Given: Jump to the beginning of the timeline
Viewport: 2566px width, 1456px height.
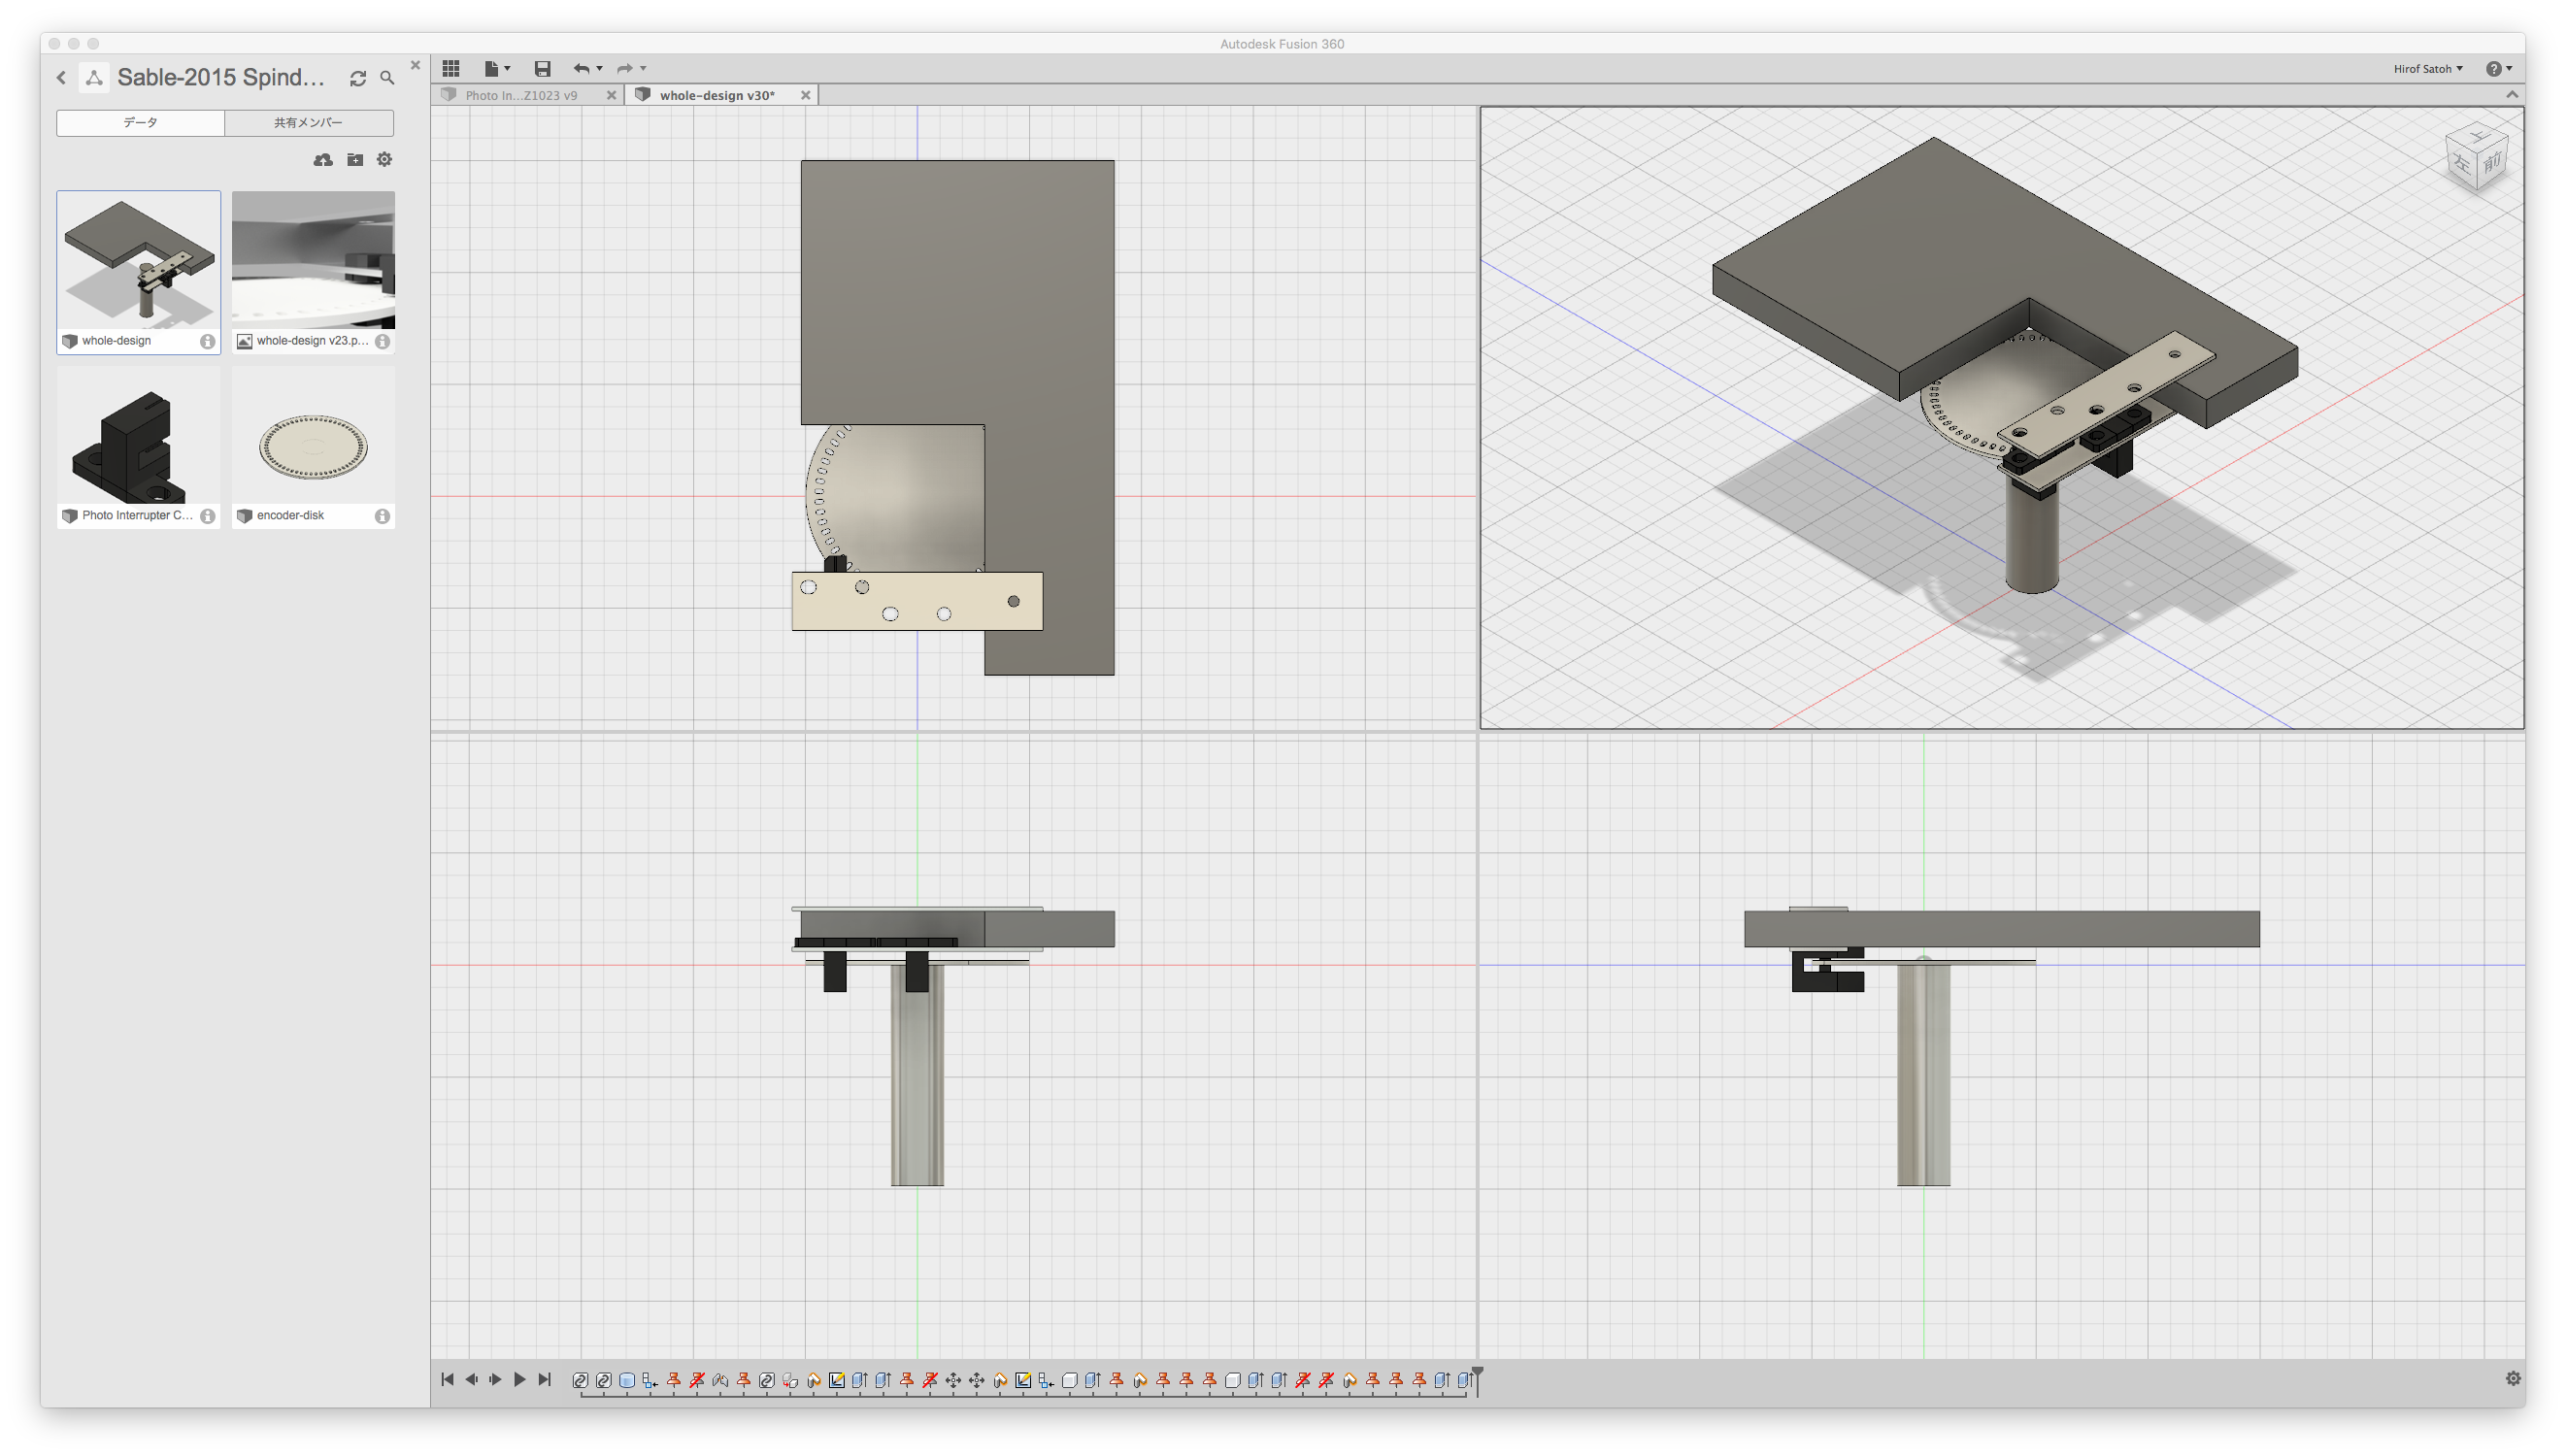Looking at the screenshot, I should [x=447, y=1380].
